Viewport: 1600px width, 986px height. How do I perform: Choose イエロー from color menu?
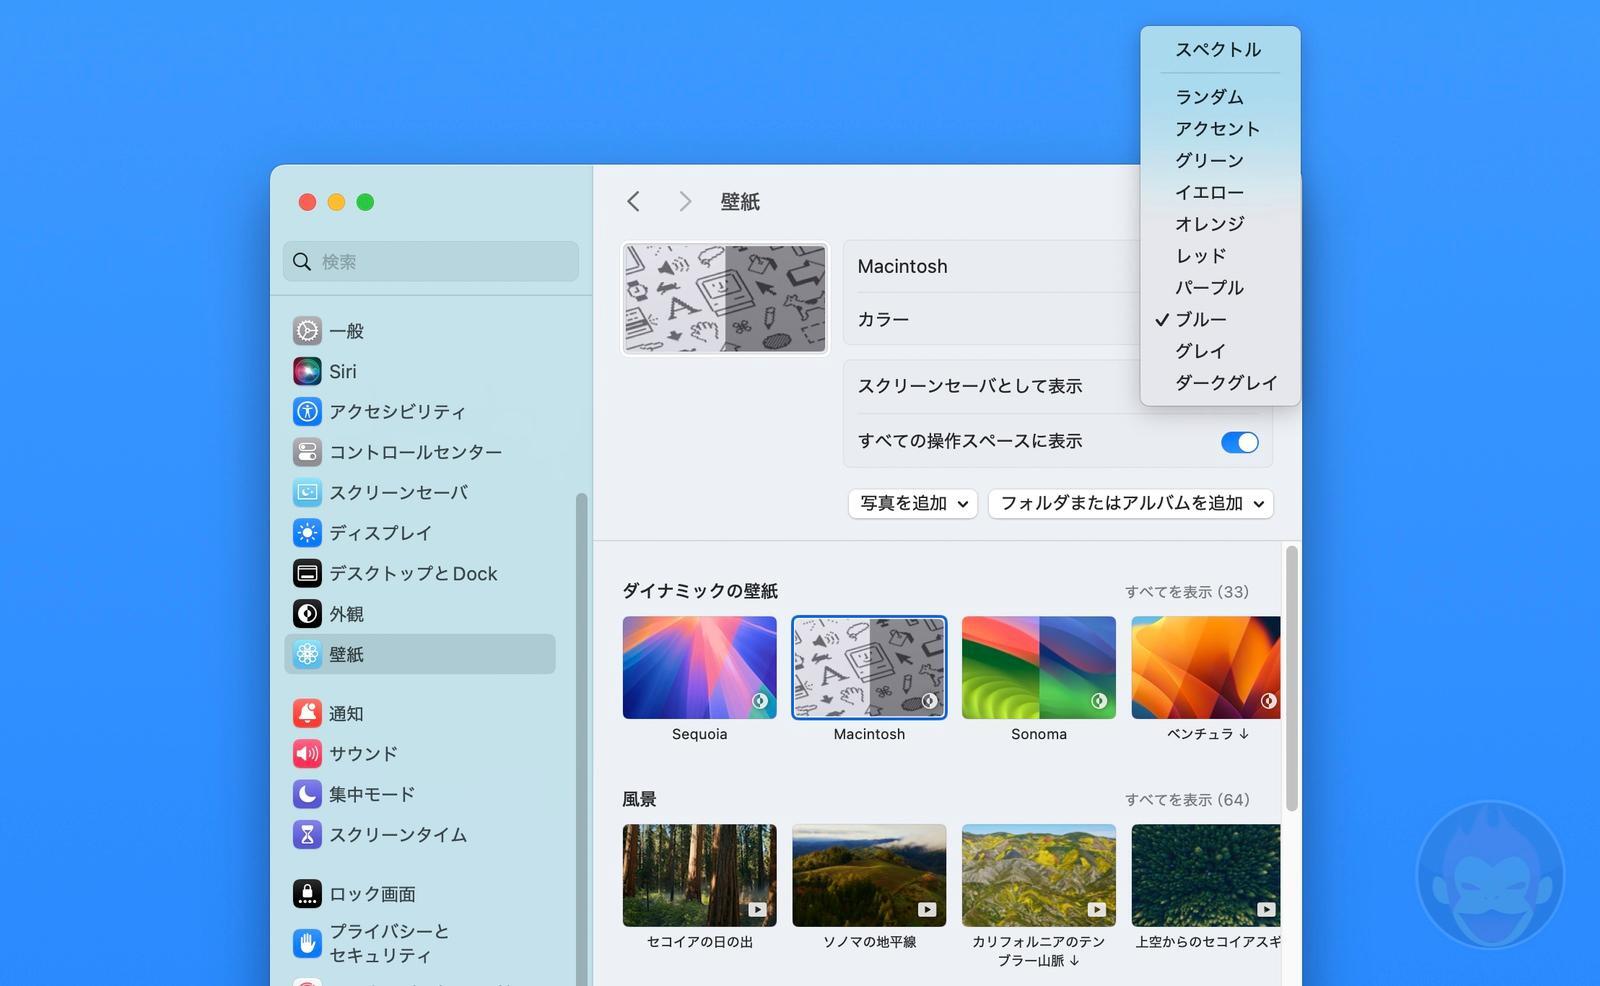[1220, 192]
